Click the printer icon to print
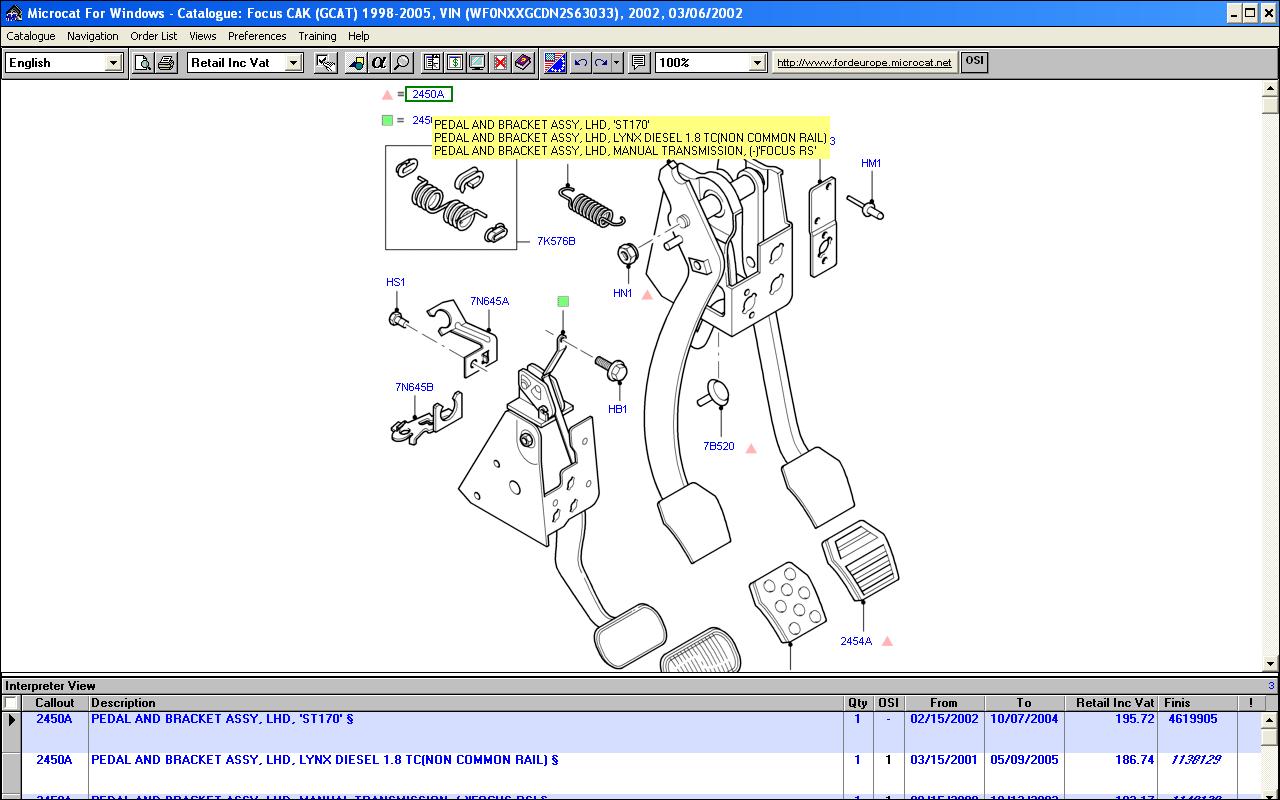 [166, 63]
